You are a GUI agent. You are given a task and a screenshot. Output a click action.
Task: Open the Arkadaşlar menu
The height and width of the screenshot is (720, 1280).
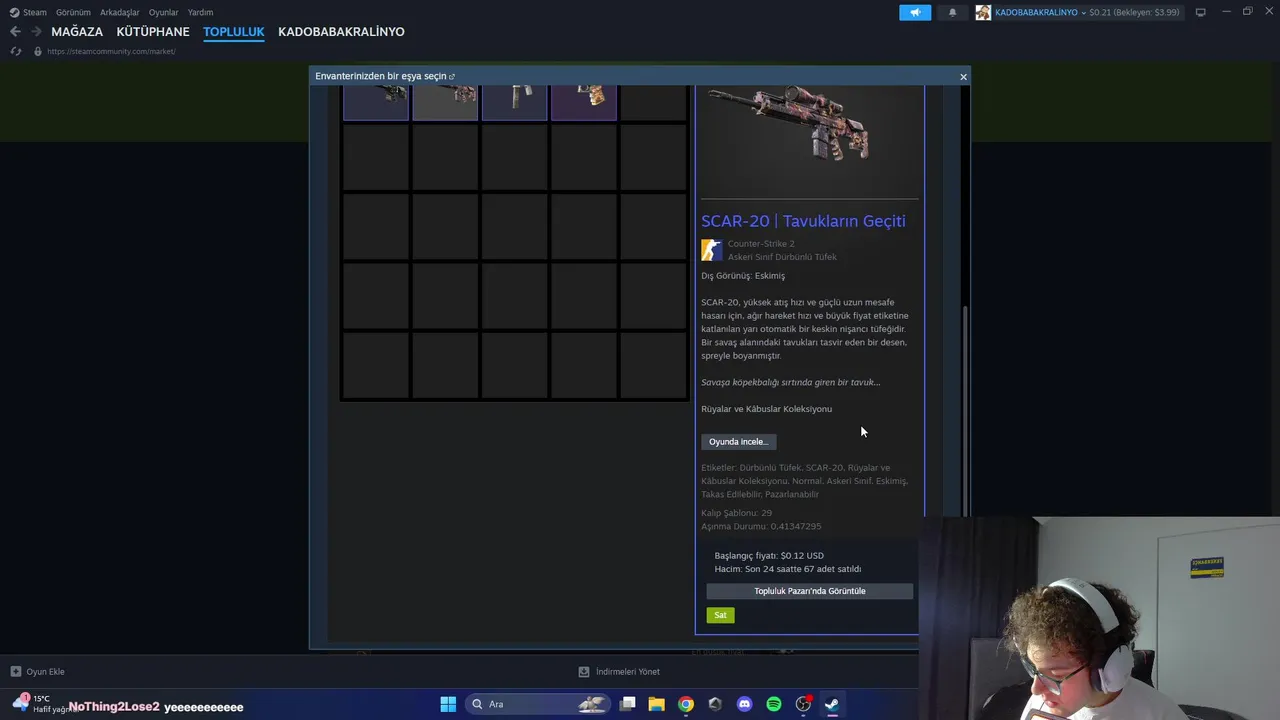[x=120, y=12]
